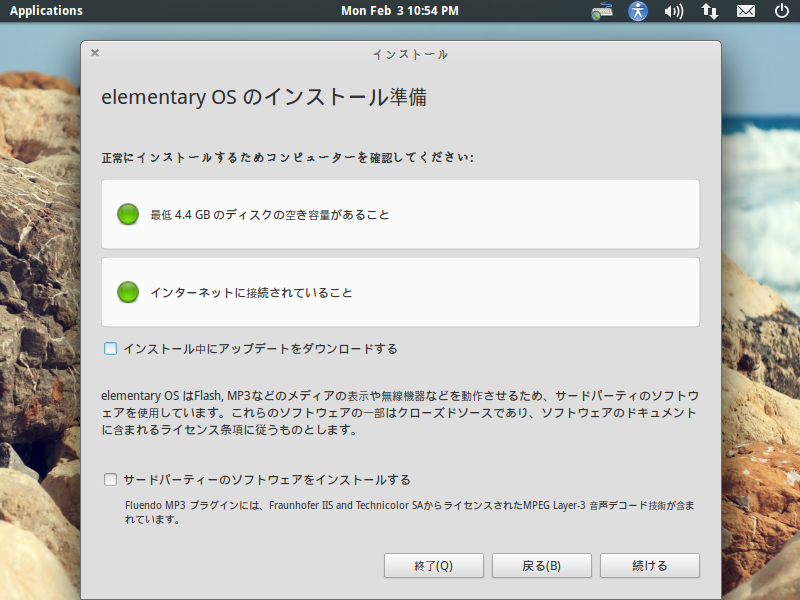800x600 pixels.
Task: Click the heading 'elementary OS のインストール準備'
Action: click(264, 97)
